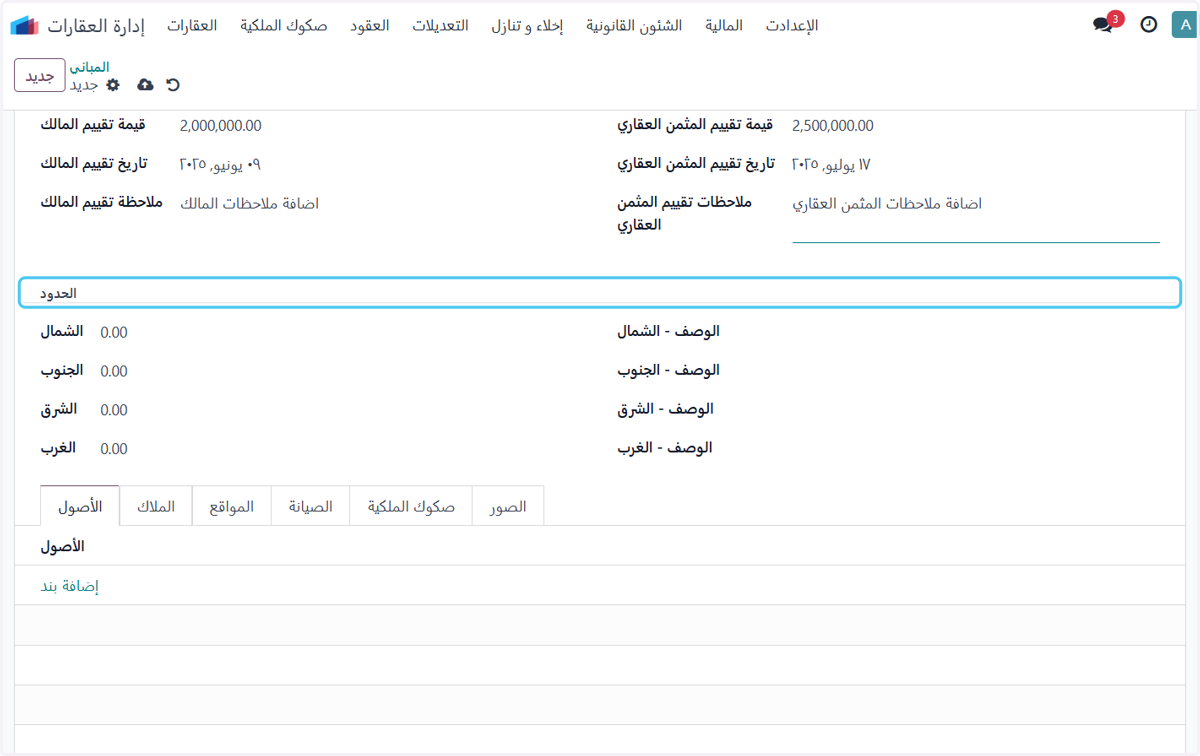1200x756 pixels.
Task: Open the التعديلات menu
Action: point(440,26)
